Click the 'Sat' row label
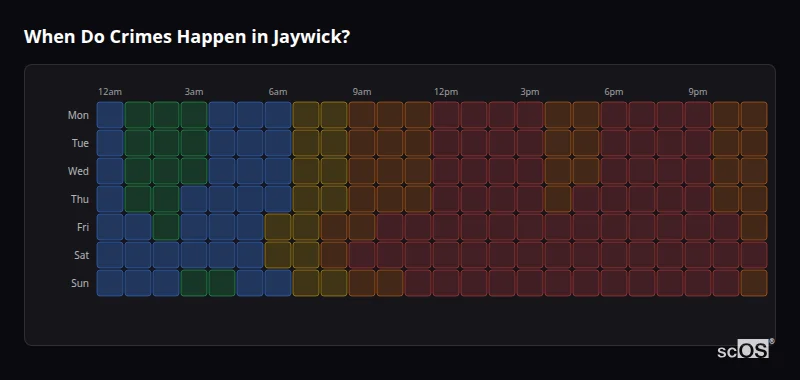Screen dimensions: 800x380 pos(82,255)
